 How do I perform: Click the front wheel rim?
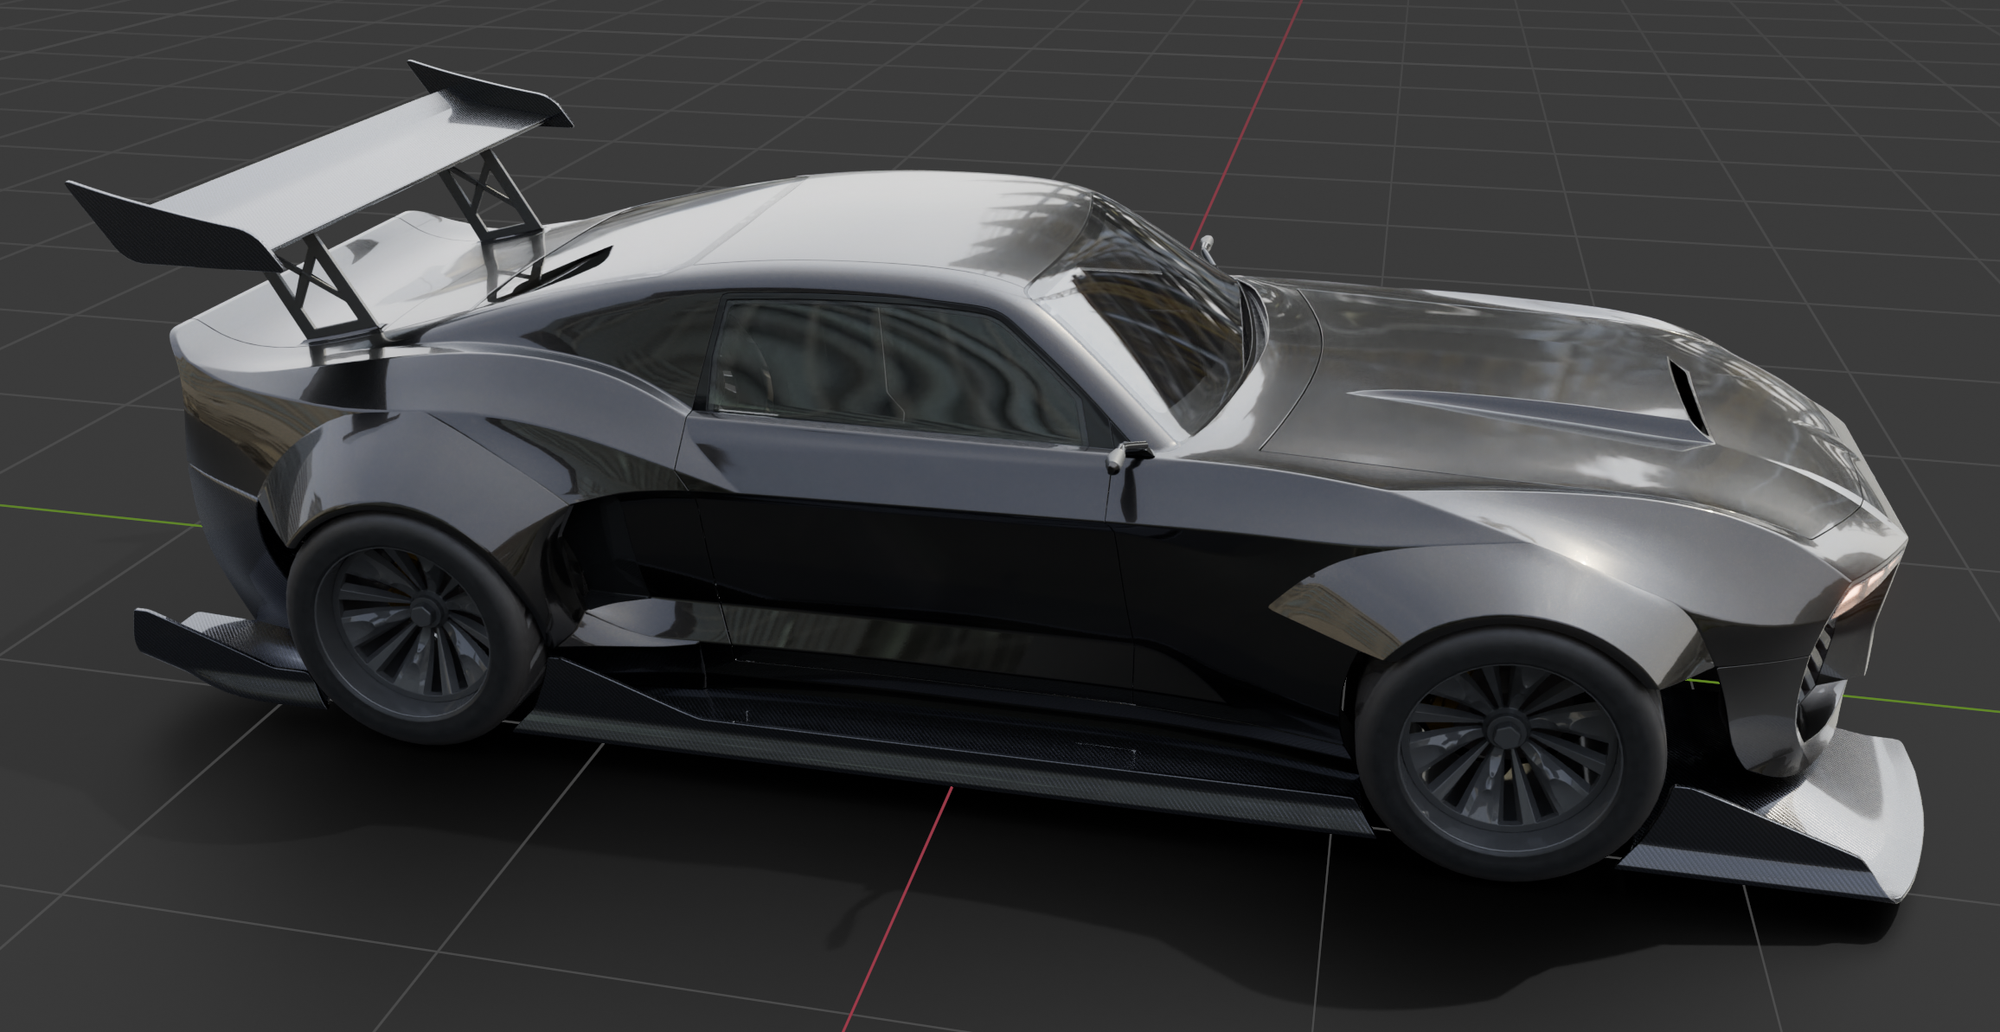[x=1510, y=755]
